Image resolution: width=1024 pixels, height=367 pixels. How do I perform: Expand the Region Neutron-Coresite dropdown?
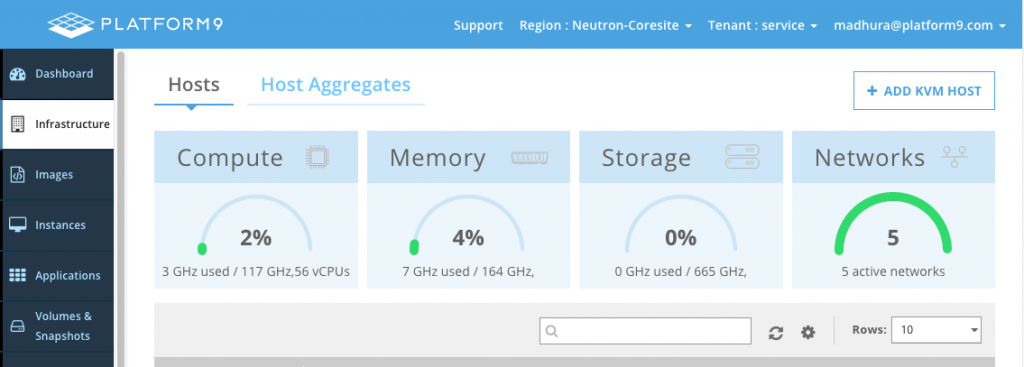605,26
